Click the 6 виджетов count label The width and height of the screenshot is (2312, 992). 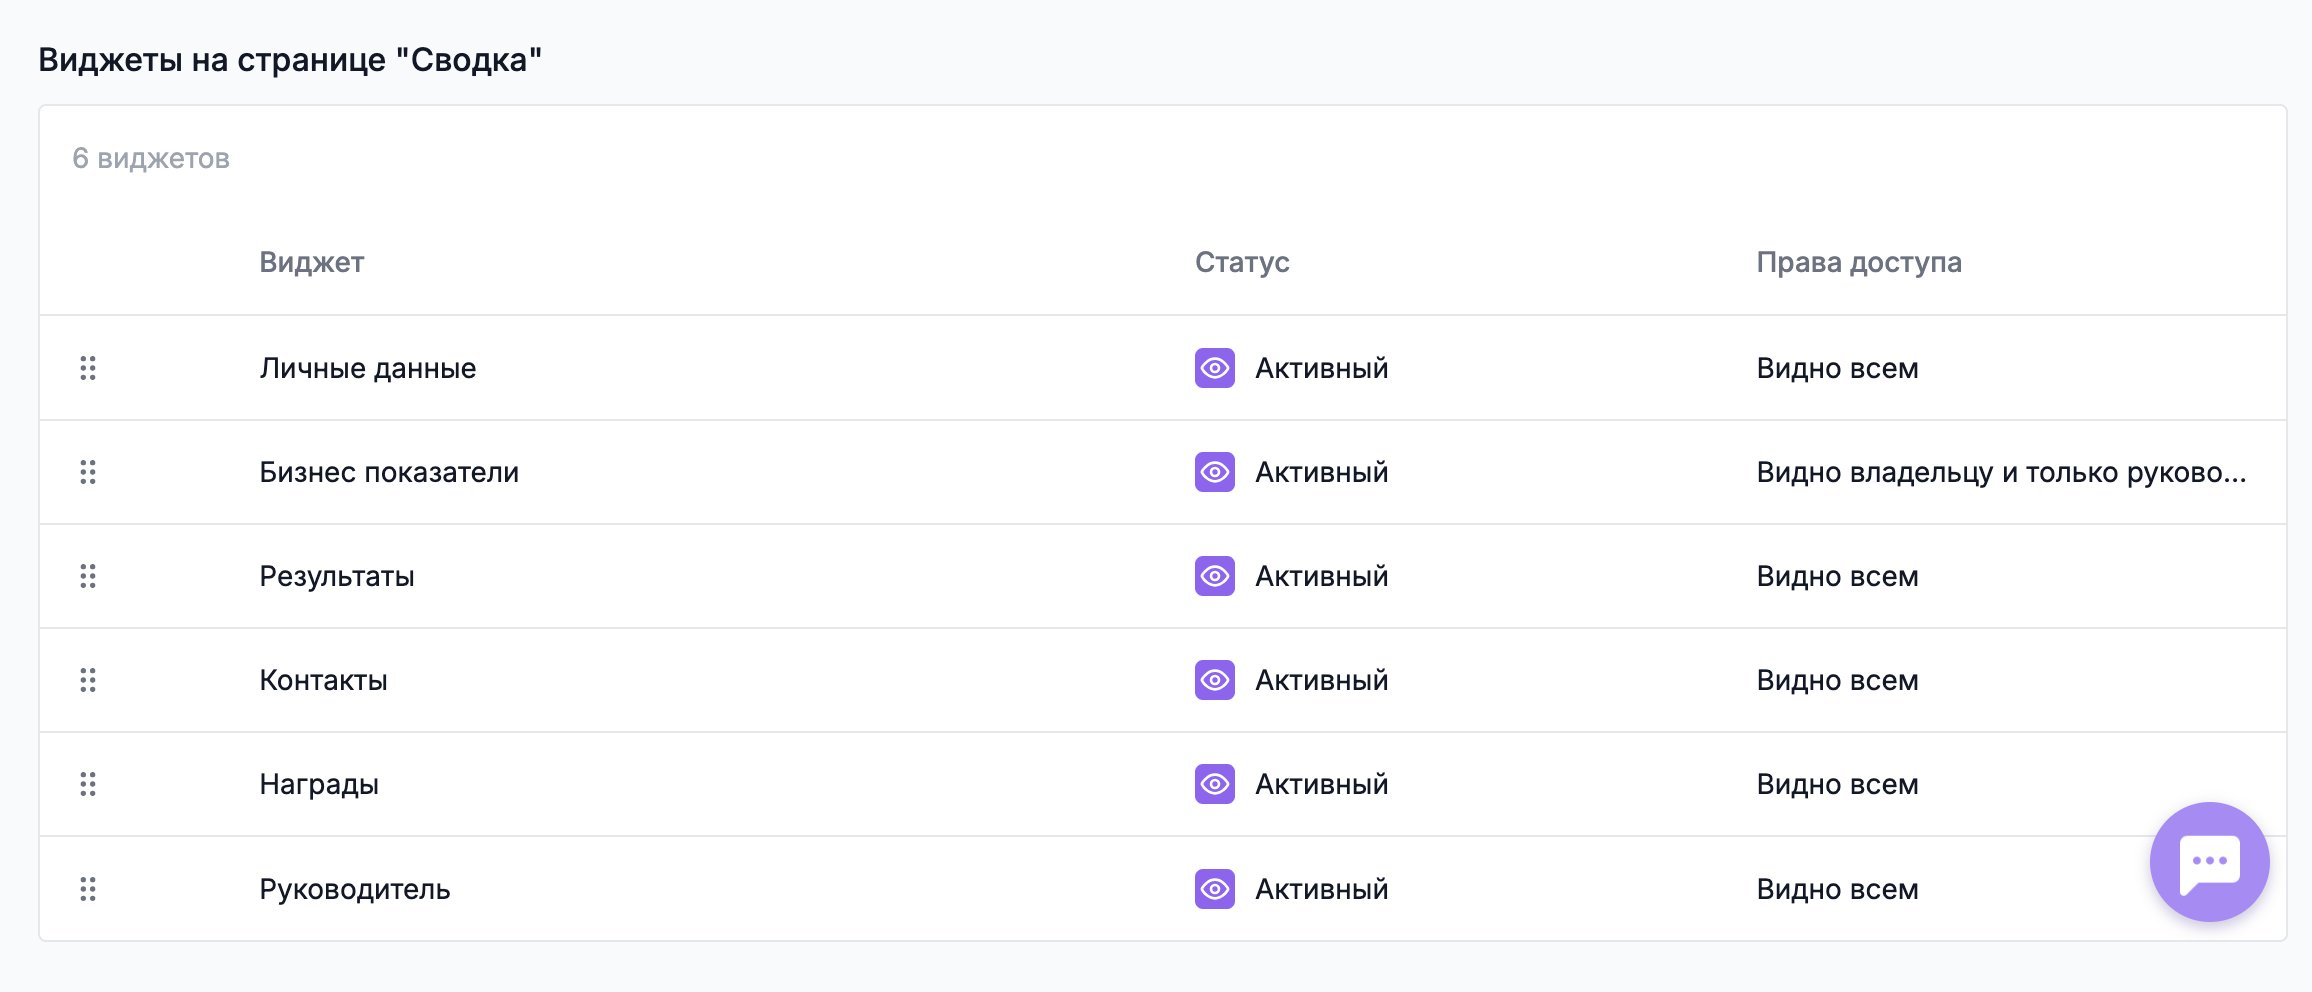pos(151,158)
